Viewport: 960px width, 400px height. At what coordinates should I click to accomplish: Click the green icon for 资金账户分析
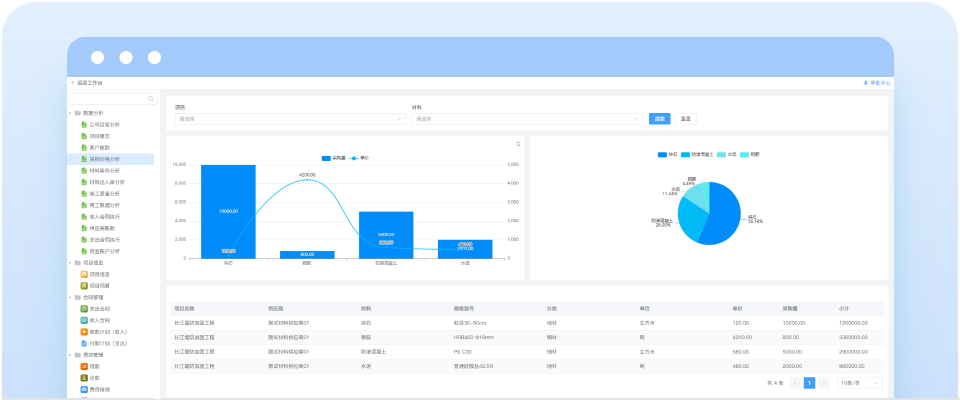[x=84, y=251]
